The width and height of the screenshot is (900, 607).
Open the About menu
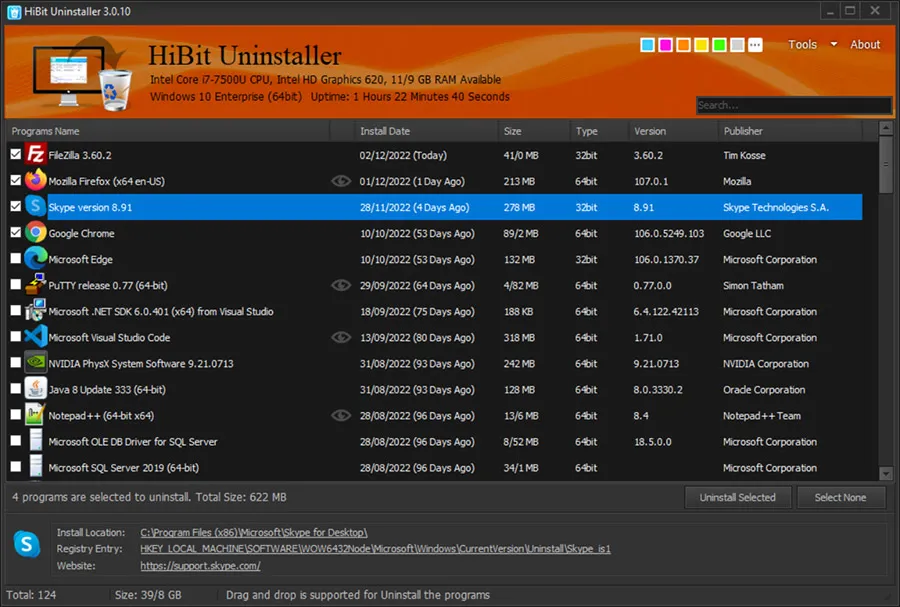(865, 44)
